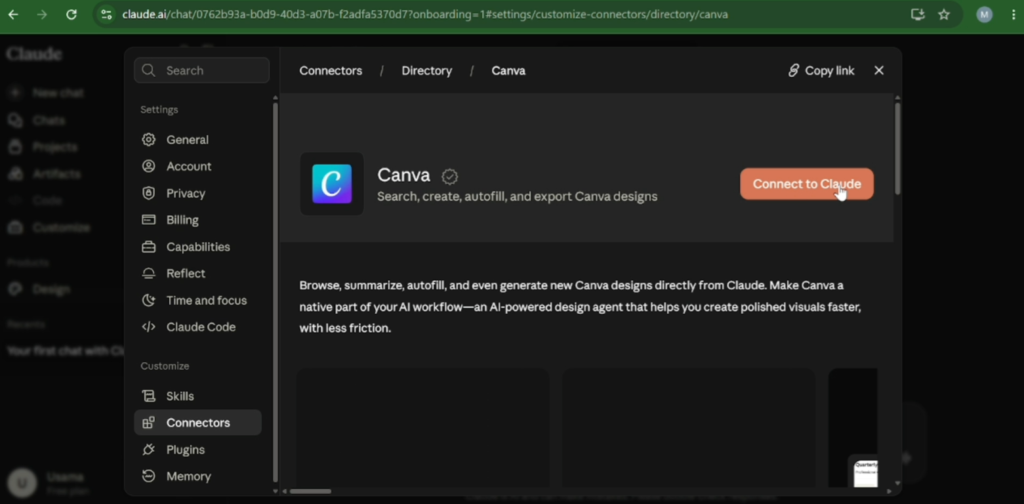Click the main panel vertical scrollbar
This screenshot has width=1024, height=504.
pos(897,149)
